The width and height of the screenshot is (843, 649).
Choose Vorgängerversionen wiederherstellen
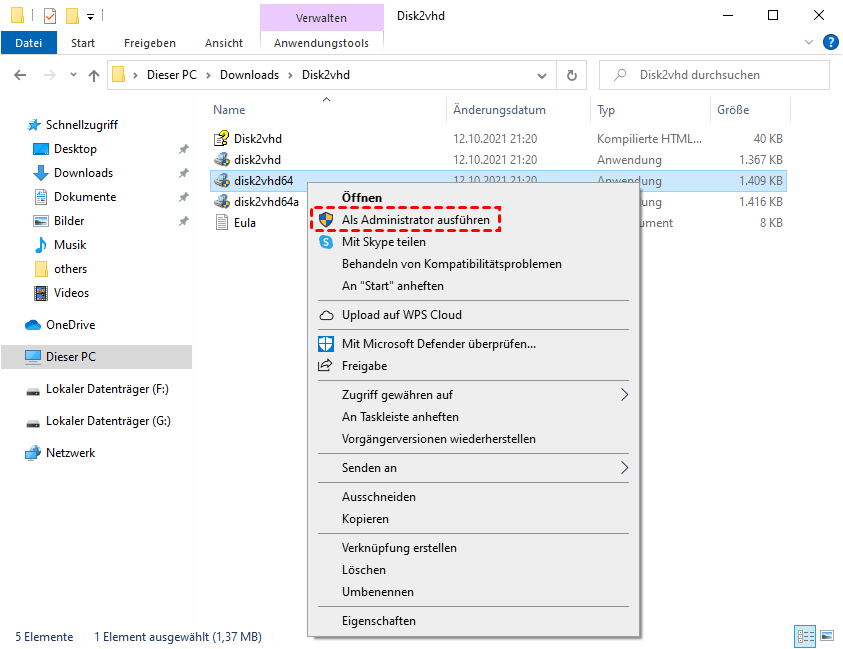[473, 439]
